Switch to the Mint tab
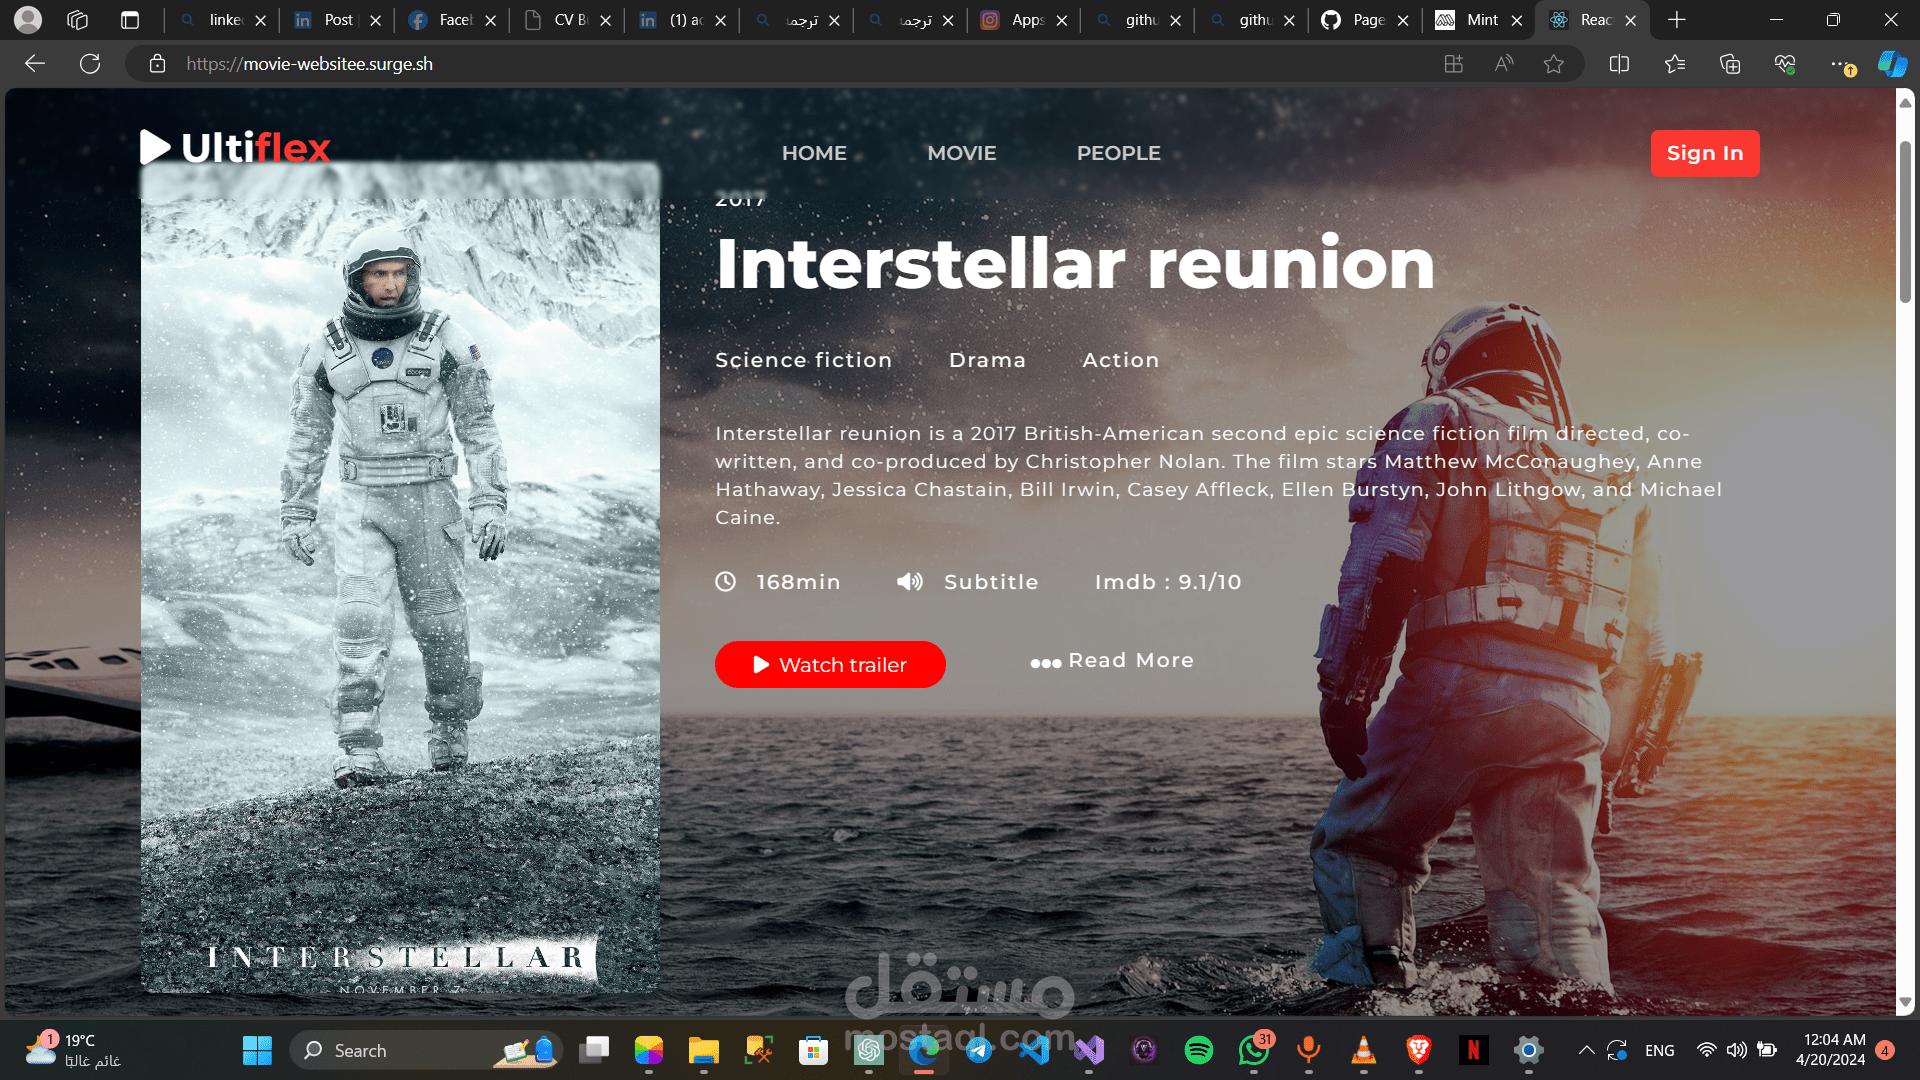 coord(1480,20)
